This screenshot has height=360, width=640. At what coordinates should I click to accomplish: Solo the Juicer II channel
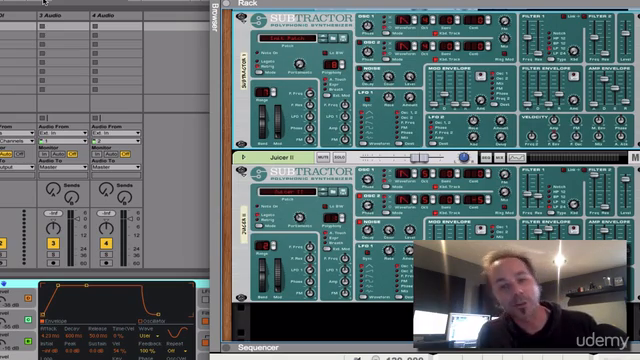click(x=339, y=157)
